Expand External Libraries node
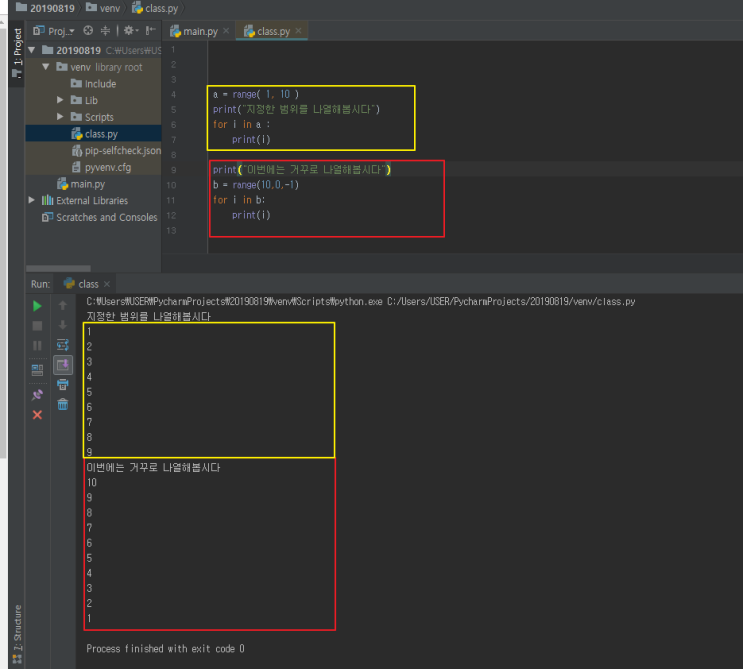This screenshot has width=743, height=669. [x=31, y=200]
